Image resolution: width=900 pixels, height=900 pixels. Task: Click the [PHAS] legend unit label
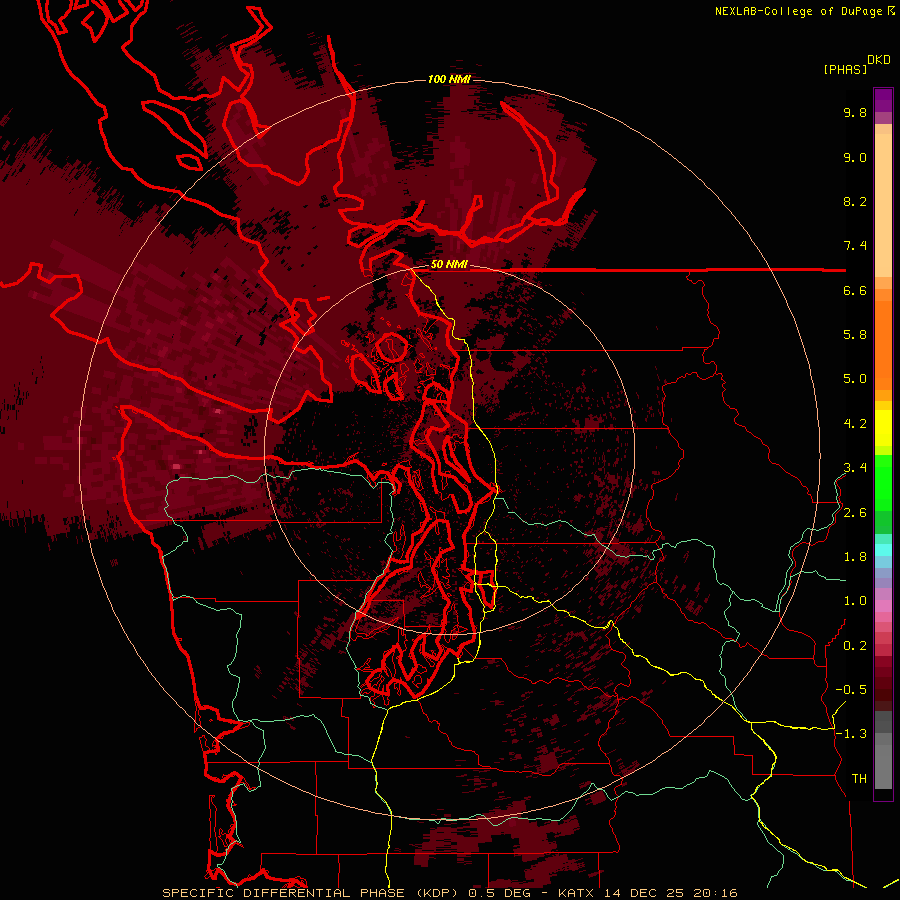845,70
